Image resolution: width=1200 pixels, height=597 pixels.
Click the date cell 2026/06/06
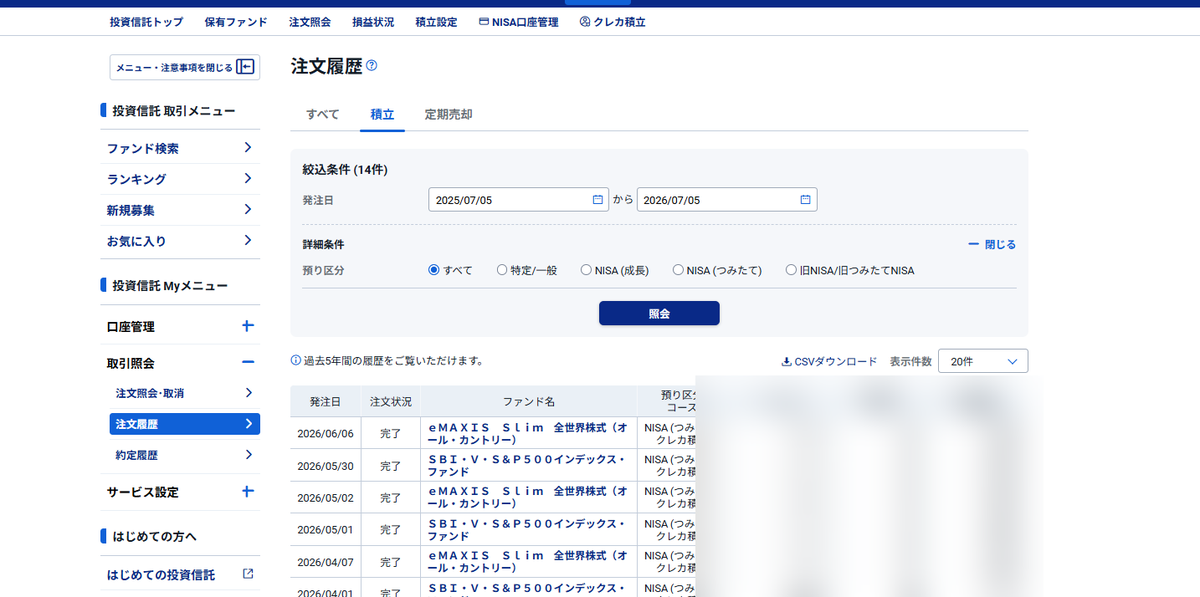coord(325,433)
